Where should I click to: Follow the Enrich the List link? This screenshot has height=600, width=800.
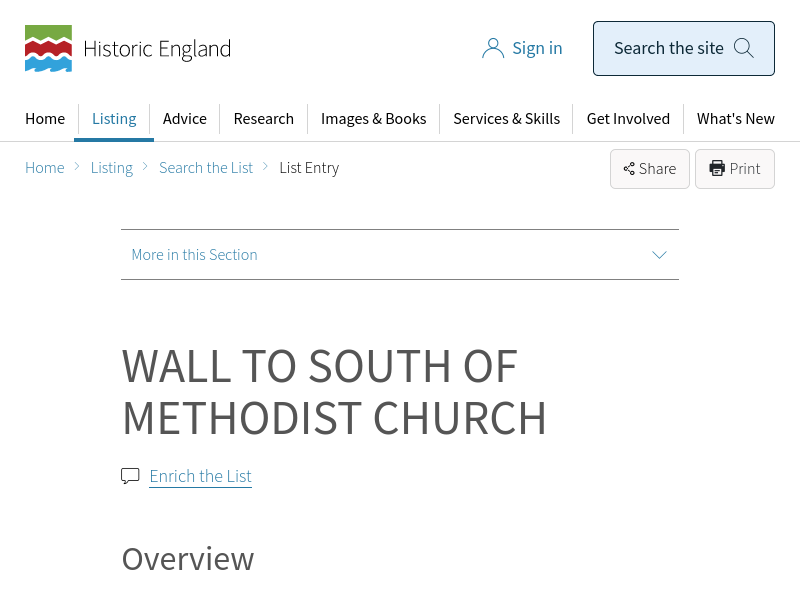click(200, 476)
